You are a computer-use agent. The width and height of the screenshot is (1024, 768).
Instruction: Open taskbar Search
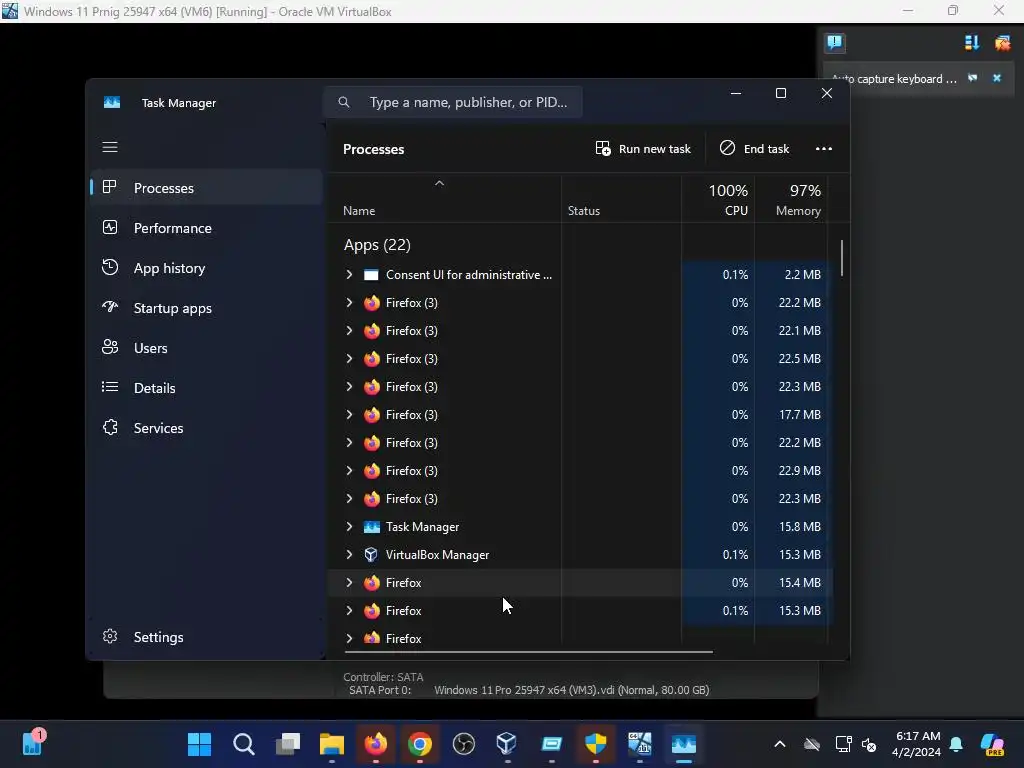(244, 744)
